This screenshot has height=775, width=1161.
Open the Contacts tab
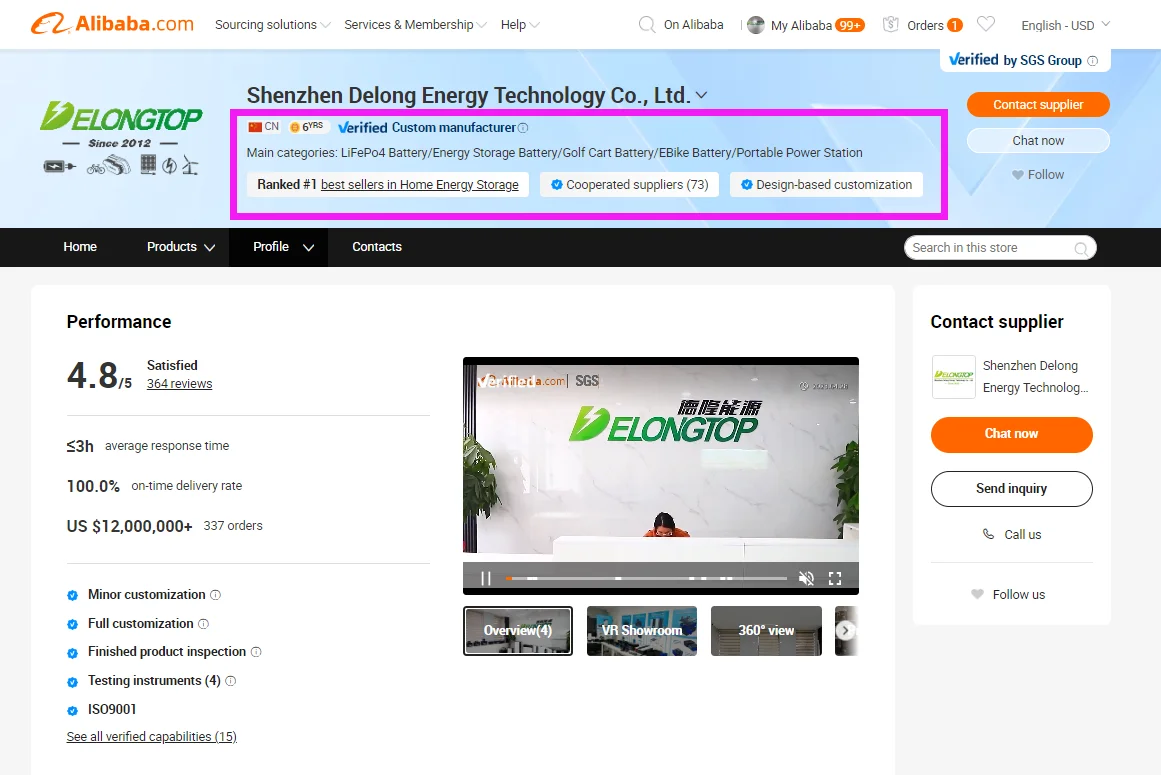(x=377, y=247)
